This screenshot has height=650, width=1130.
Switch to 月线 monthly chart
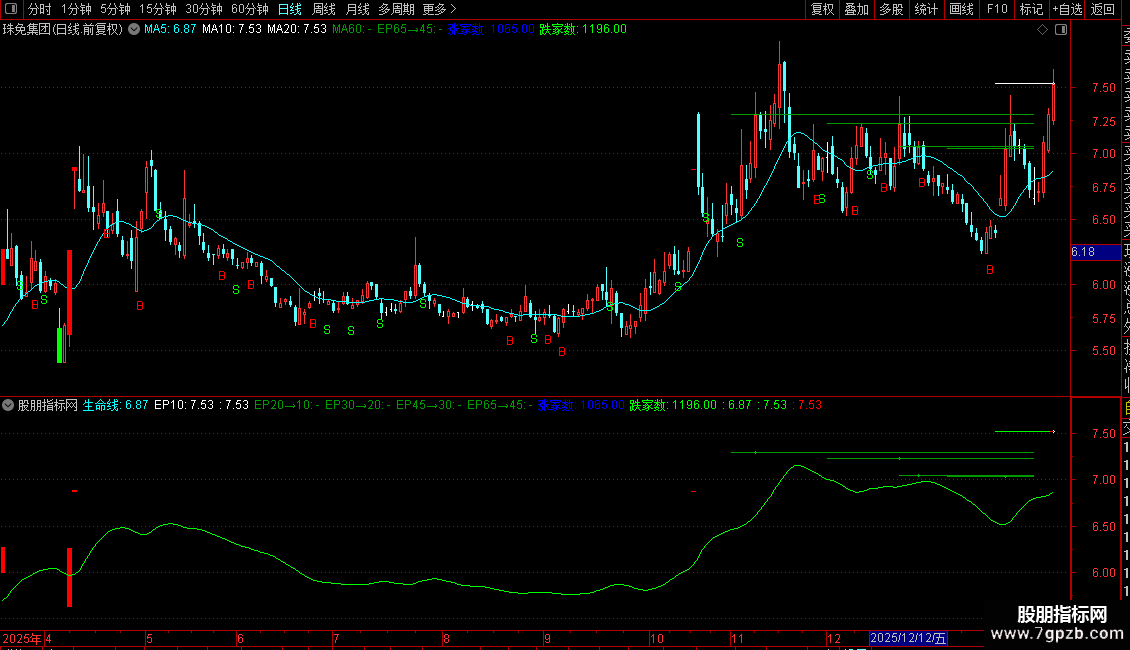pos(357,9)
